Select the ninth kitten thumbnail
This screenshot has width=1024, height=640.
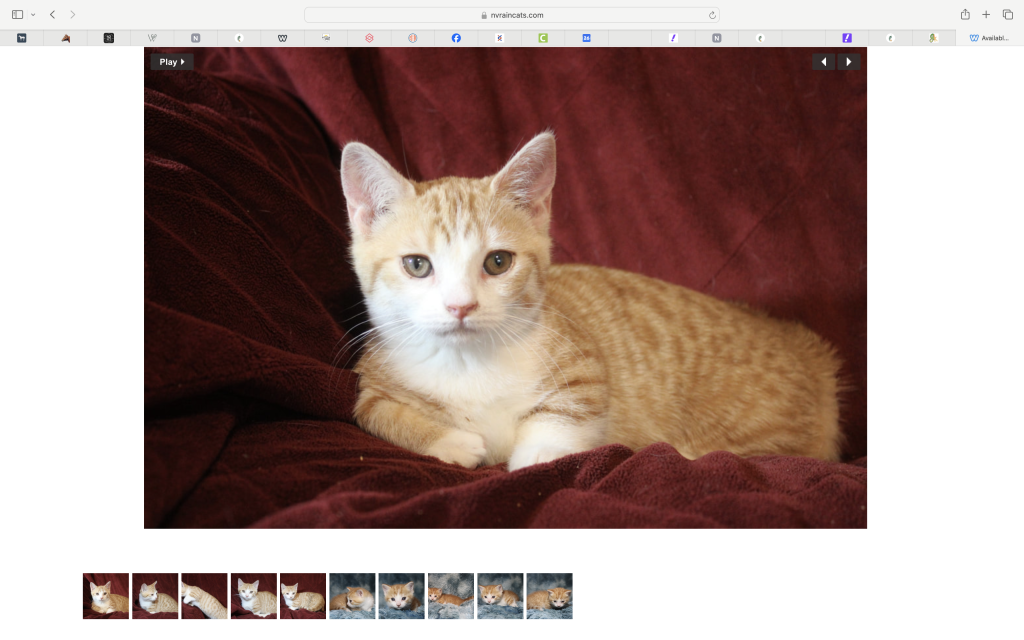[x=500, y=596]
